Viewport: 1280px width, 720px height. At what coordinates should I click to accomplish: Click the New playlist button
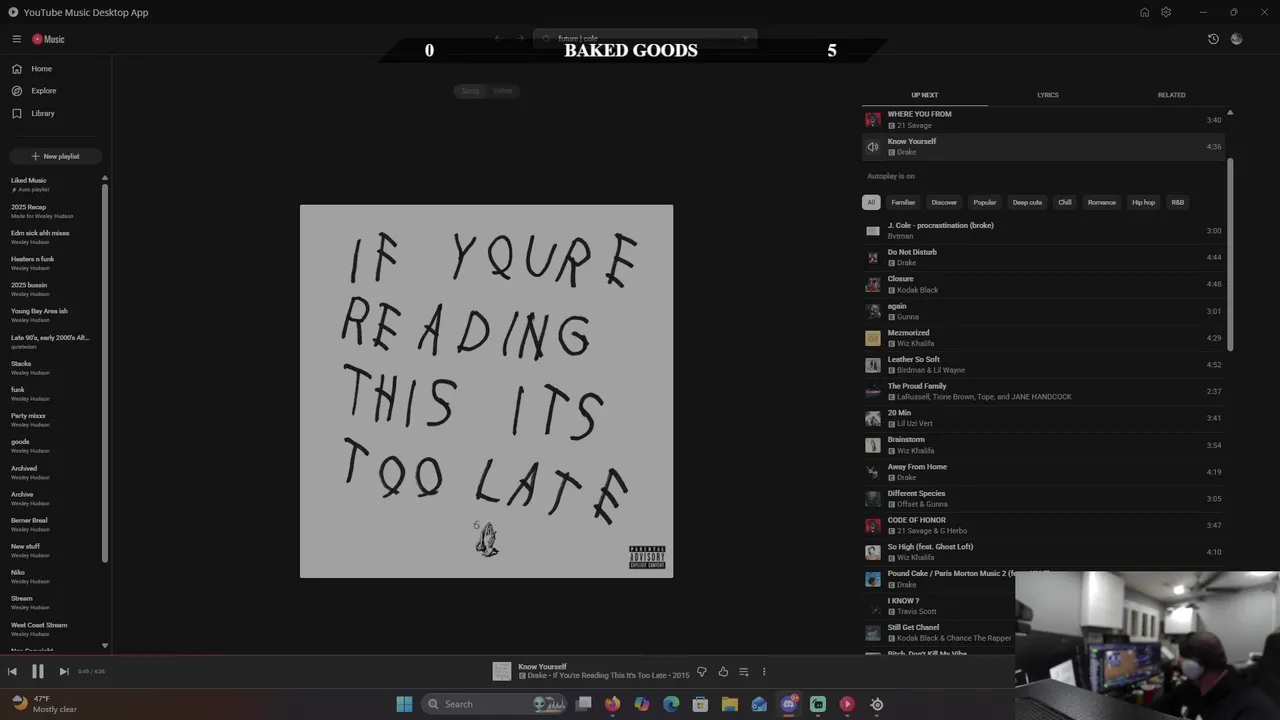[x=55, y=156]
